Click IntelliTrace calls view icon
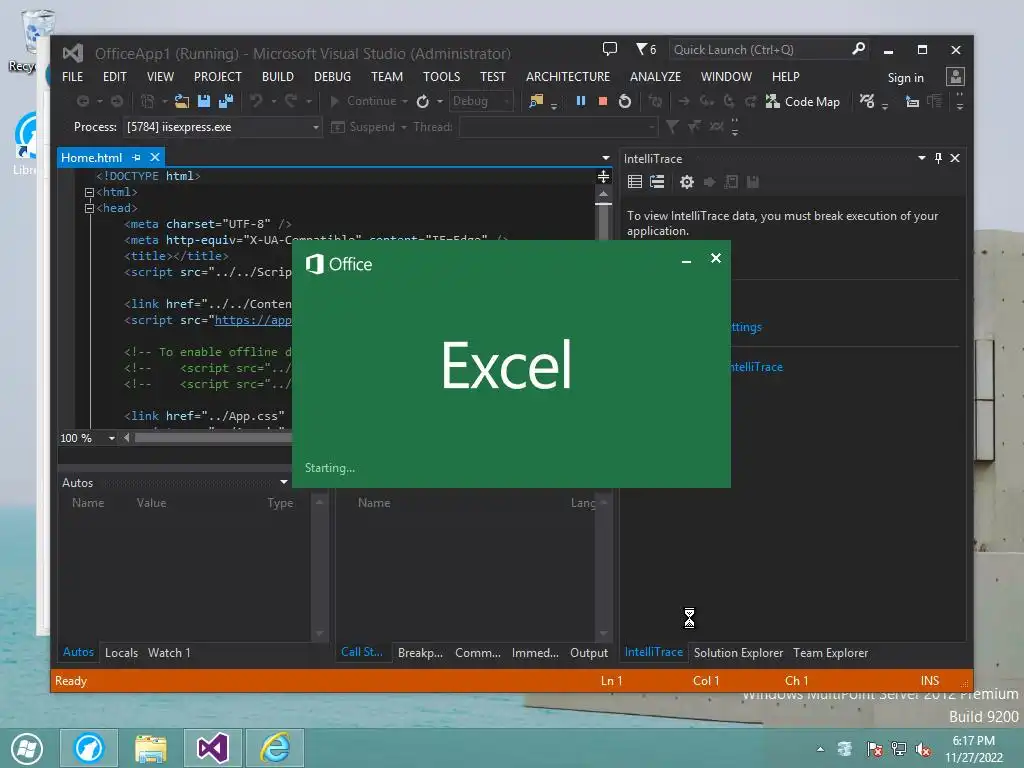This screenshot has height=768, width=1024. click(x=656, y=182)
